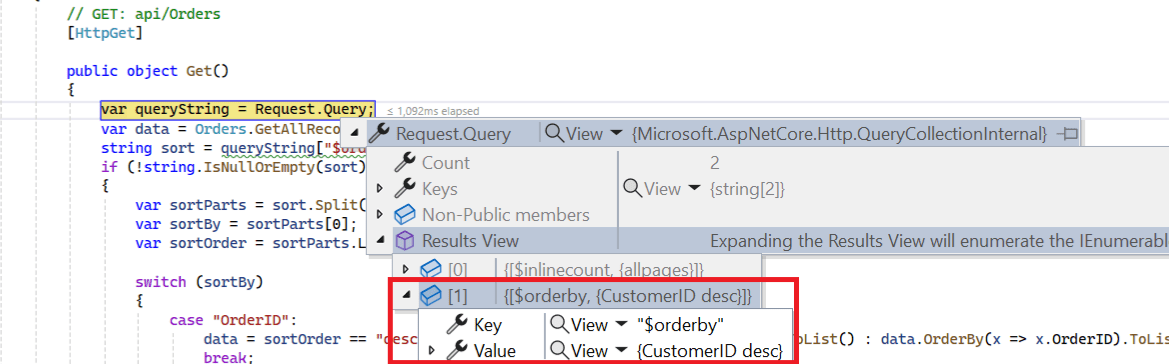Viewport: 1169px width, 364px height.
Task: Click the Results View cube icon
Action: click(x=405, y=241)
